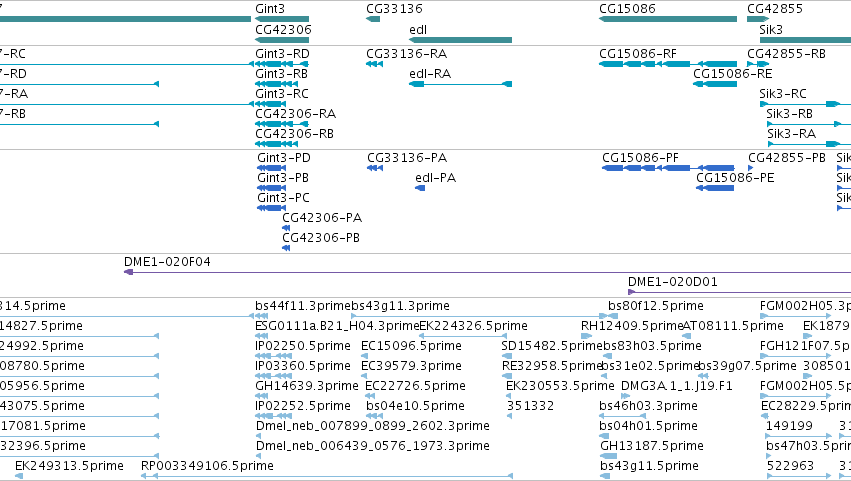Image resolution: width=851 pixels, height=481 pixels.
Task: Click the IP02252.5prime EST label
Action: tap(303, 407)
